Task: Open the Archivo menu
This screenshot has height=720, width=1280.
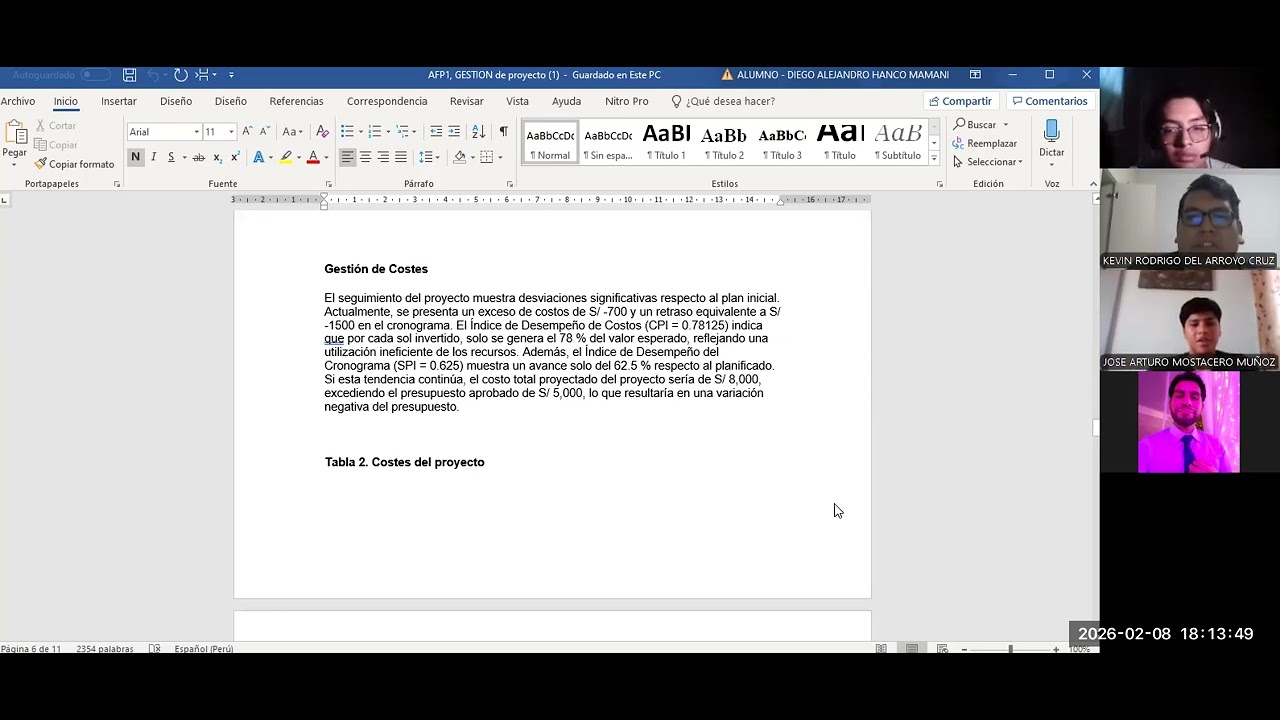Action: 18,101
